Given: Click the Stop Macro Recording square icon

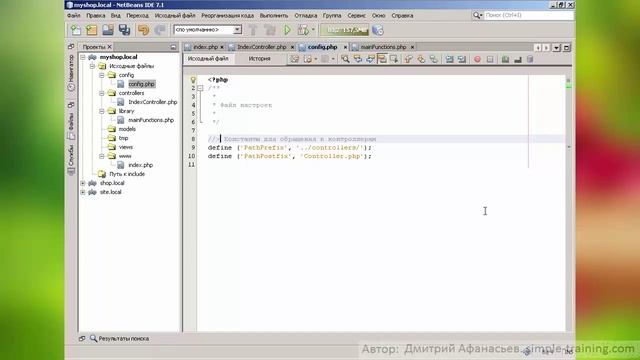Looking at the screenshot, I should click(490, 59).
